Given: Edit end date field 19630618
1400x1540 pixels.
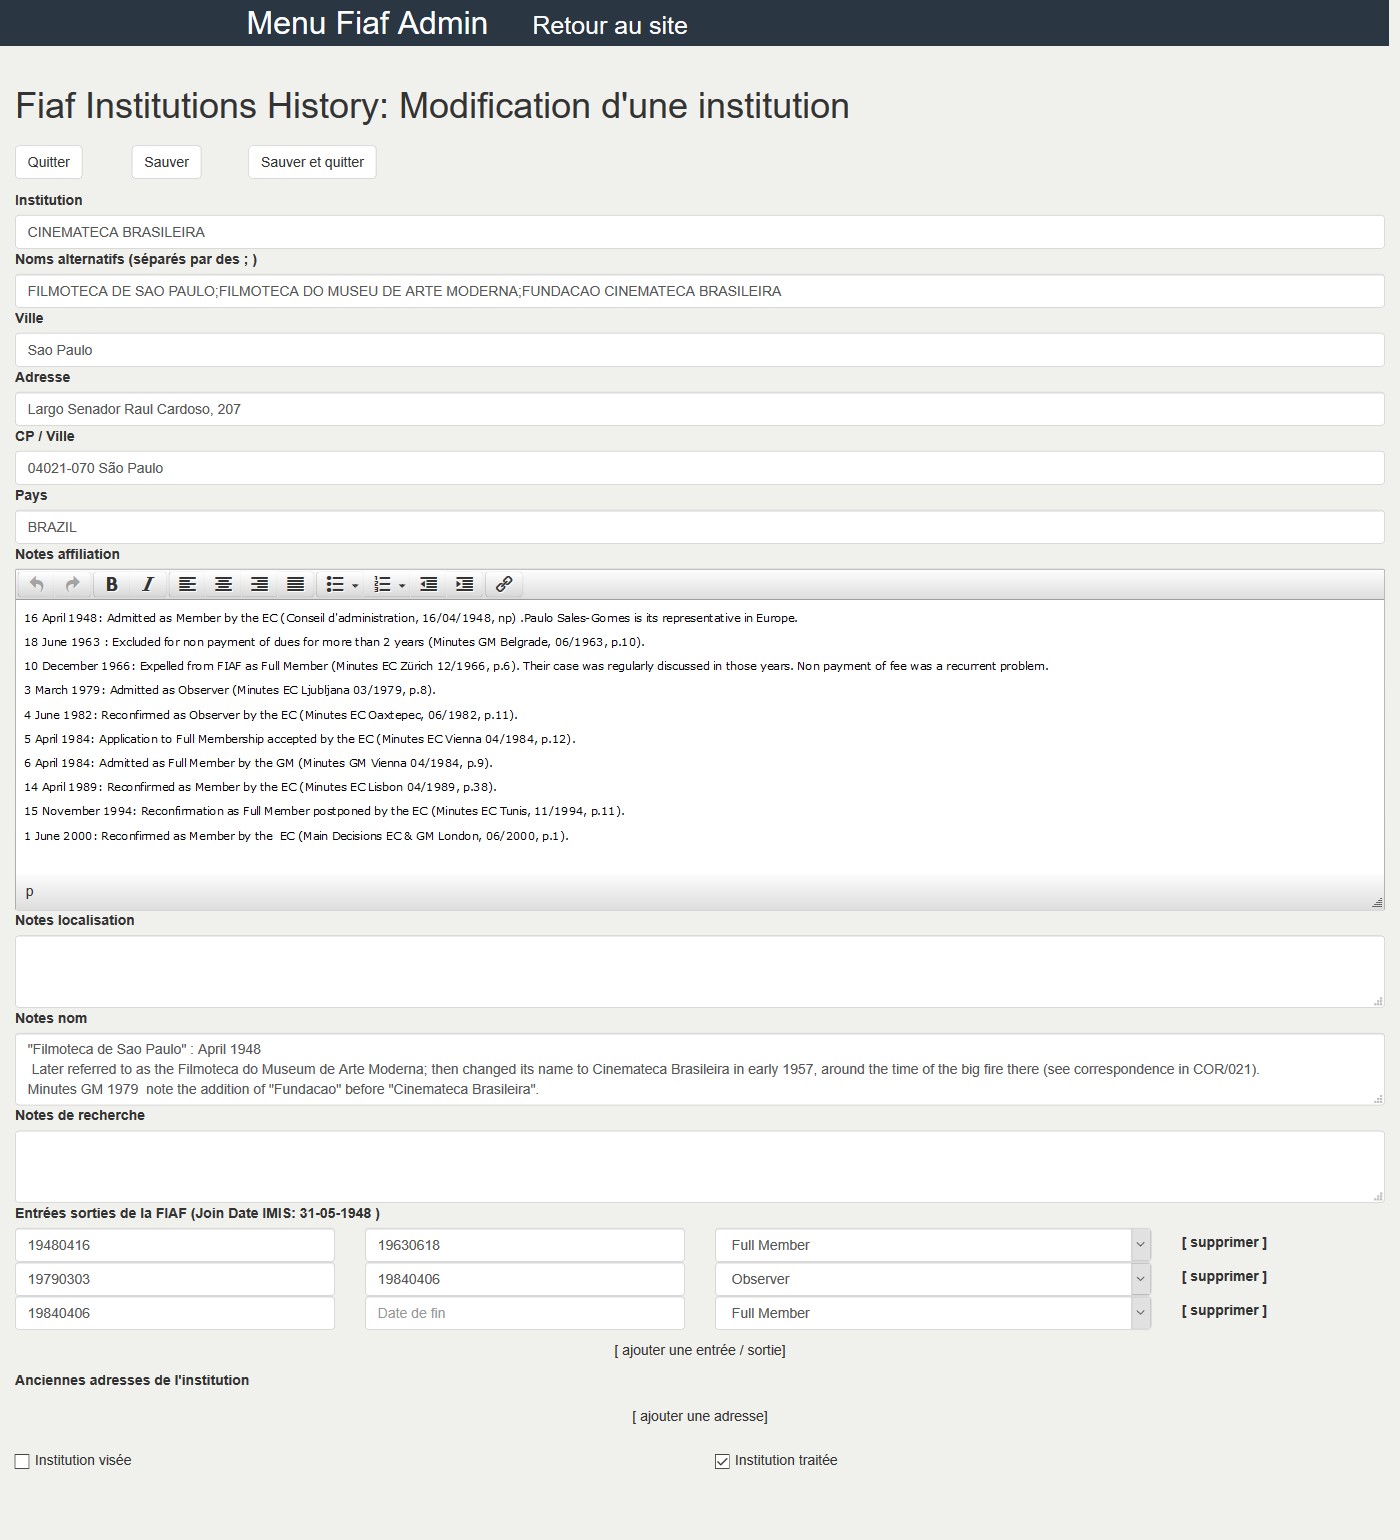Looking at the screenshot, I should [x=525, y=1245].
